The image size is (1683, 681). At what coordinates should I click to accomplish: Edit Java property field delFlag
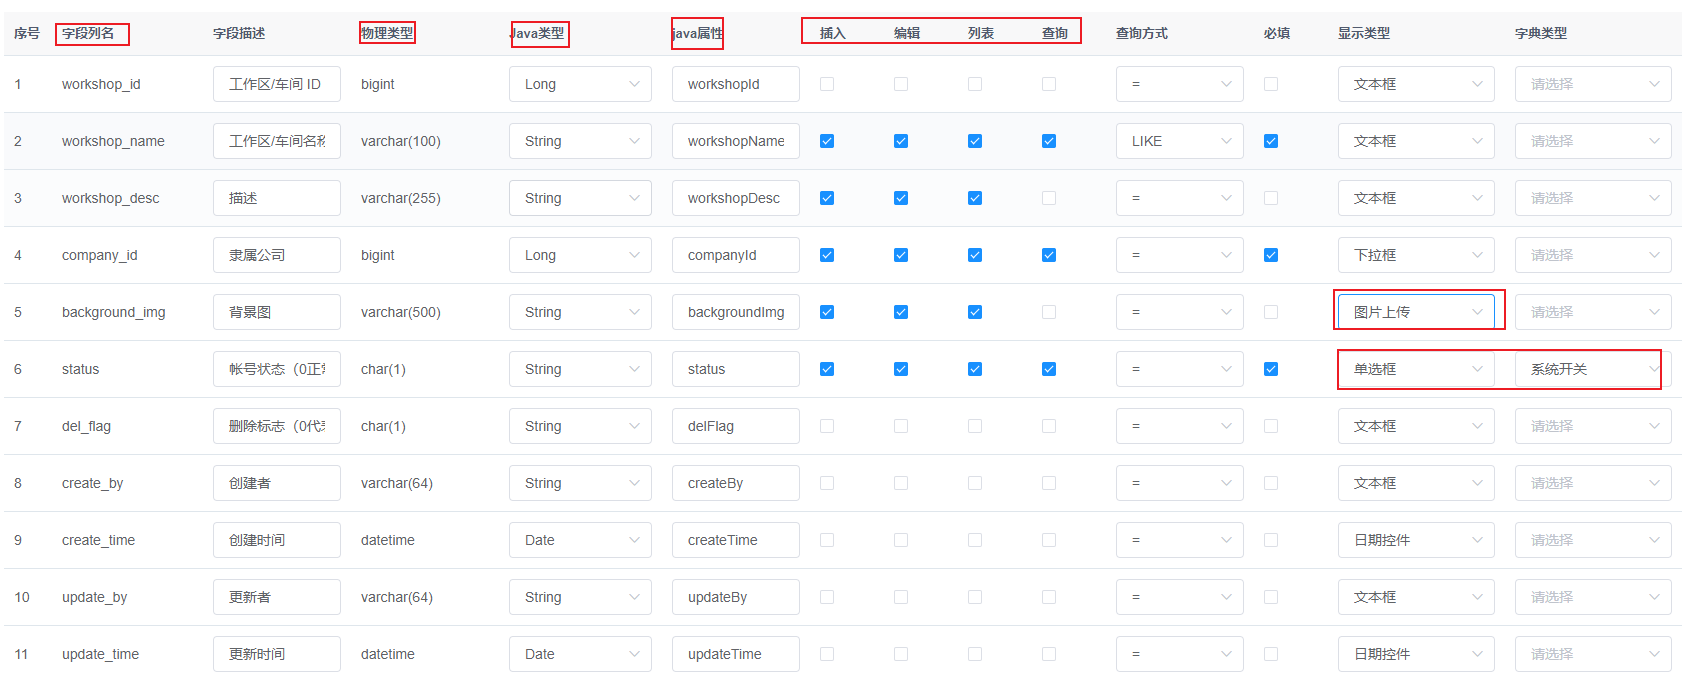(x=736, y=426)
